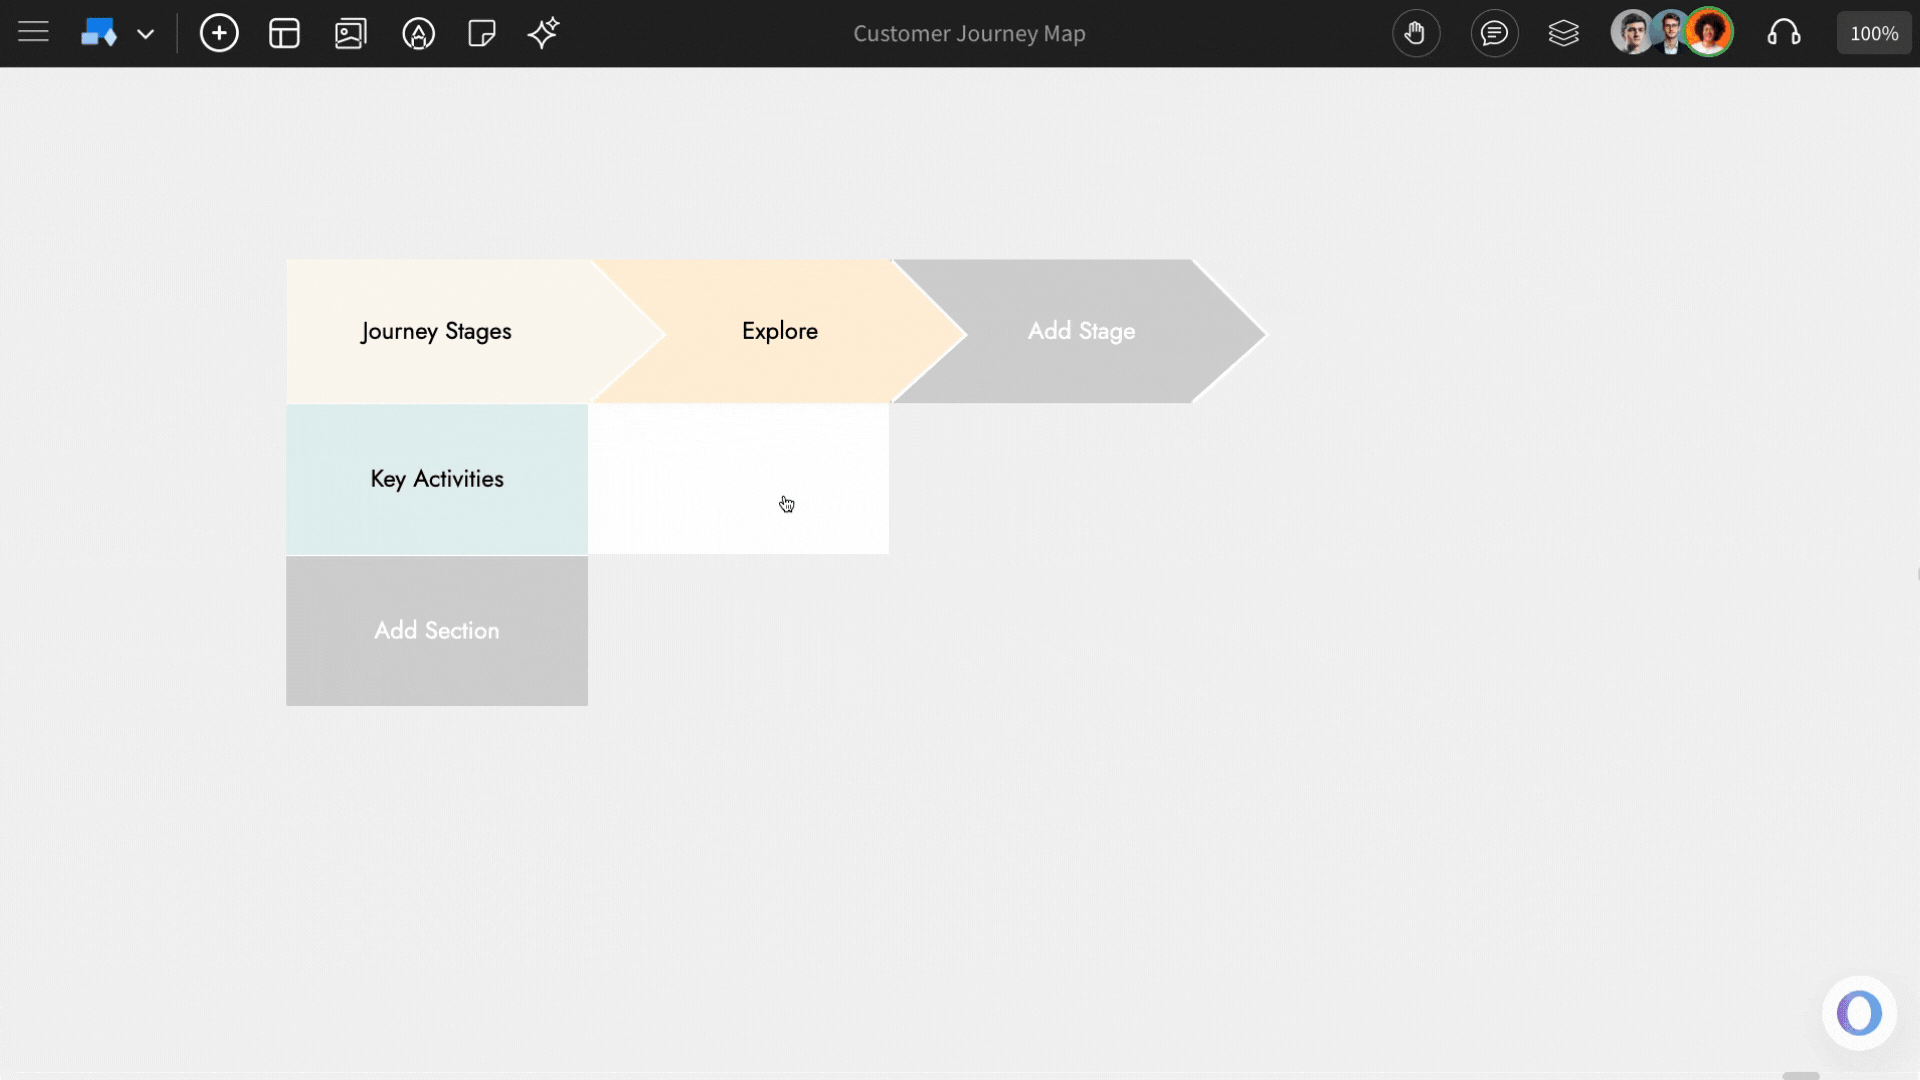This screenshot has height=1080, width=1920.
Task: Select the Journey Stages header
Action: coord(436,331)
